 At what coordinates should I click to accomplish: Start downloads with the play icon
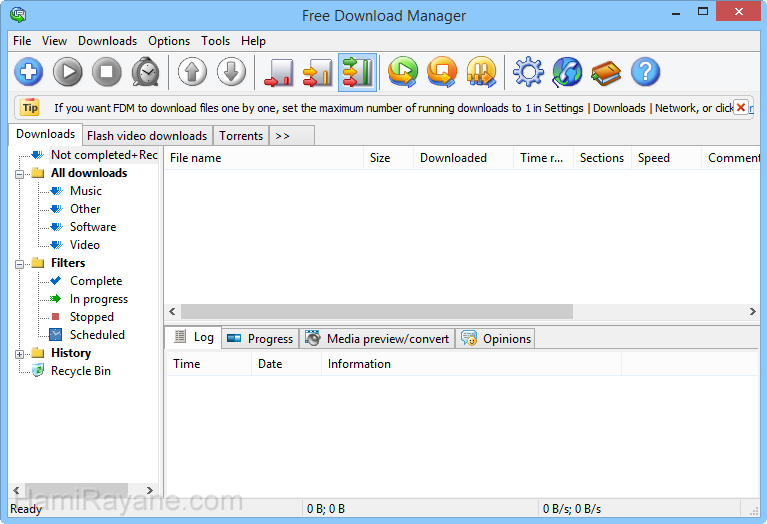click(x=68, y=72)
